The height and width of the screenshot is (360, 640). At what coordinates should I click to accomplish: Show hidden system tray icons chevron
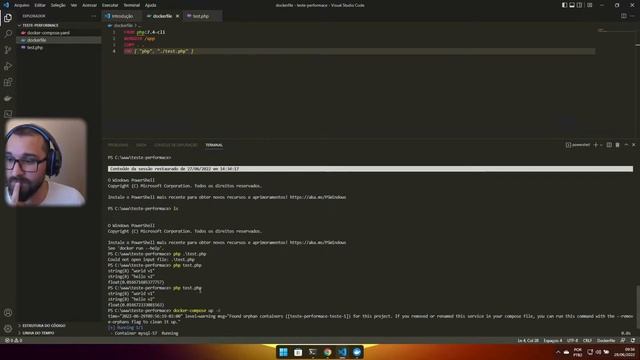tap(558, 352)
